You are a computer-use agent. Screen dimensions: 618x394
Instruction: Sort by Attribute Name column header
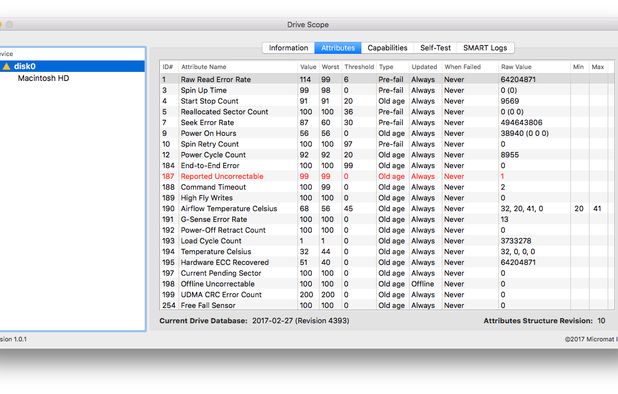[238, 67]
